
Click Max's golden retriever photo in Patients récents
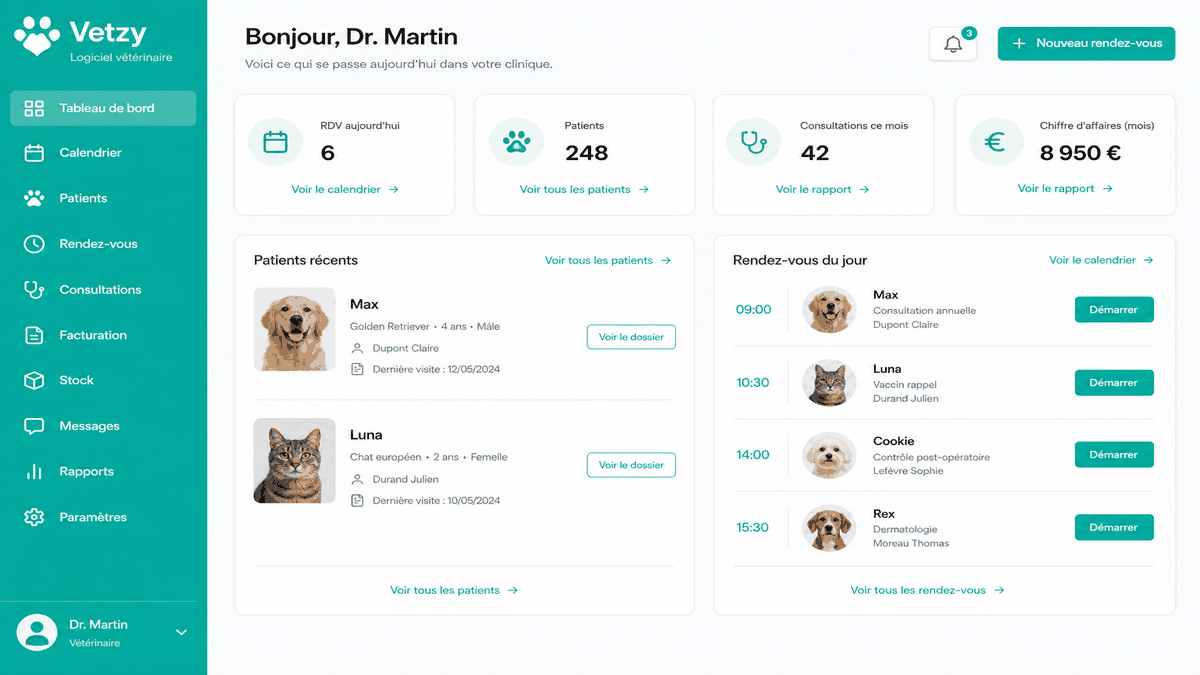click(294, 329)
